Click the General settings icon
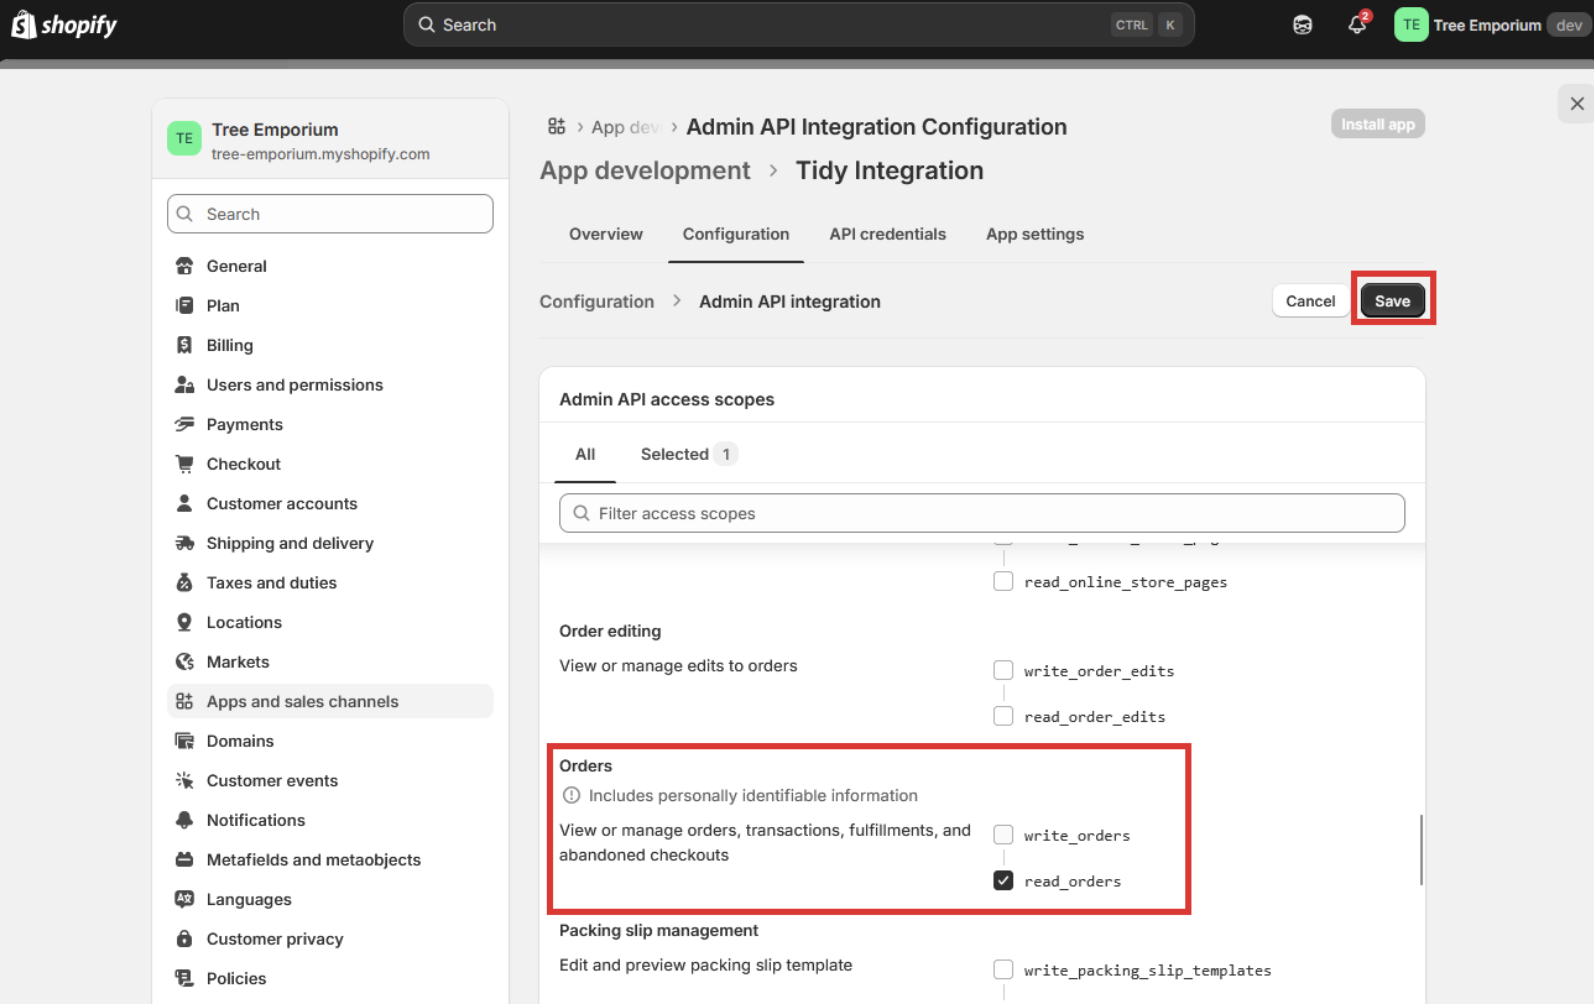 [x=184, y=266]
